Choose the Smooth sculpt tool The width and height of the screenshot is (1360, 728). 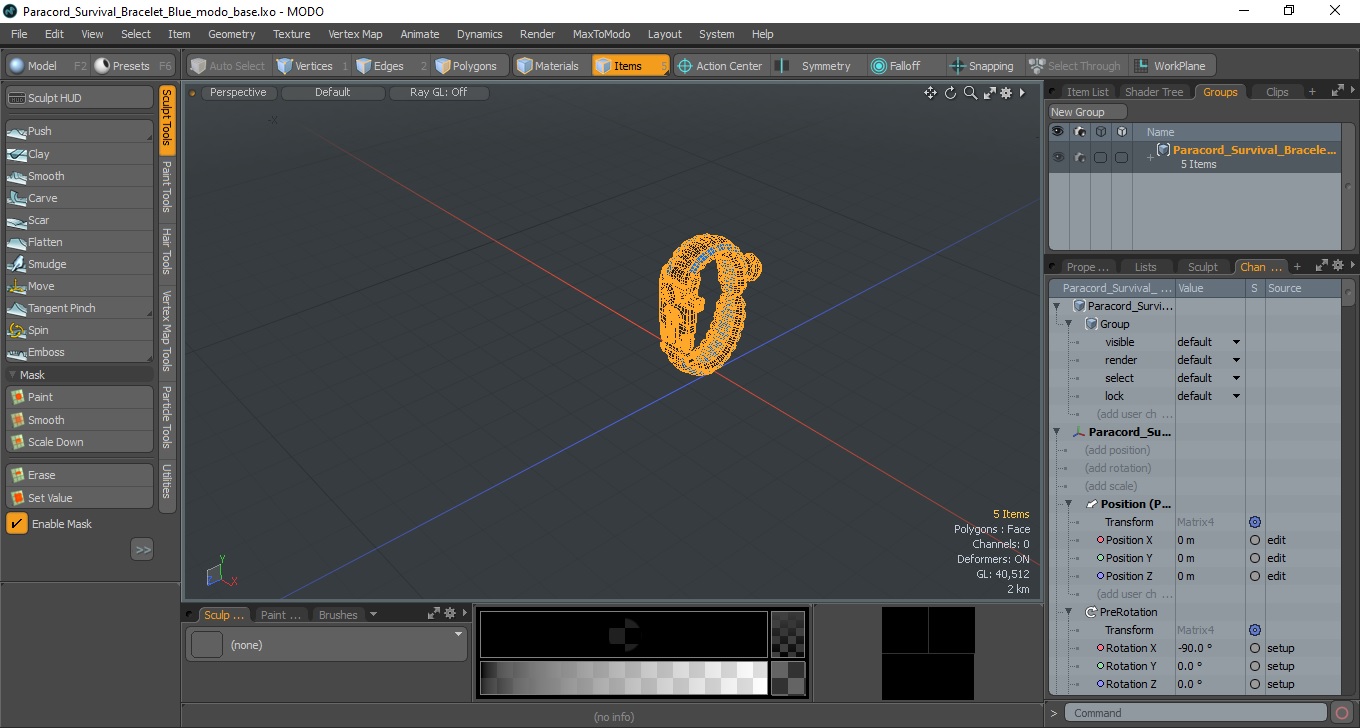tap(79, 176)
